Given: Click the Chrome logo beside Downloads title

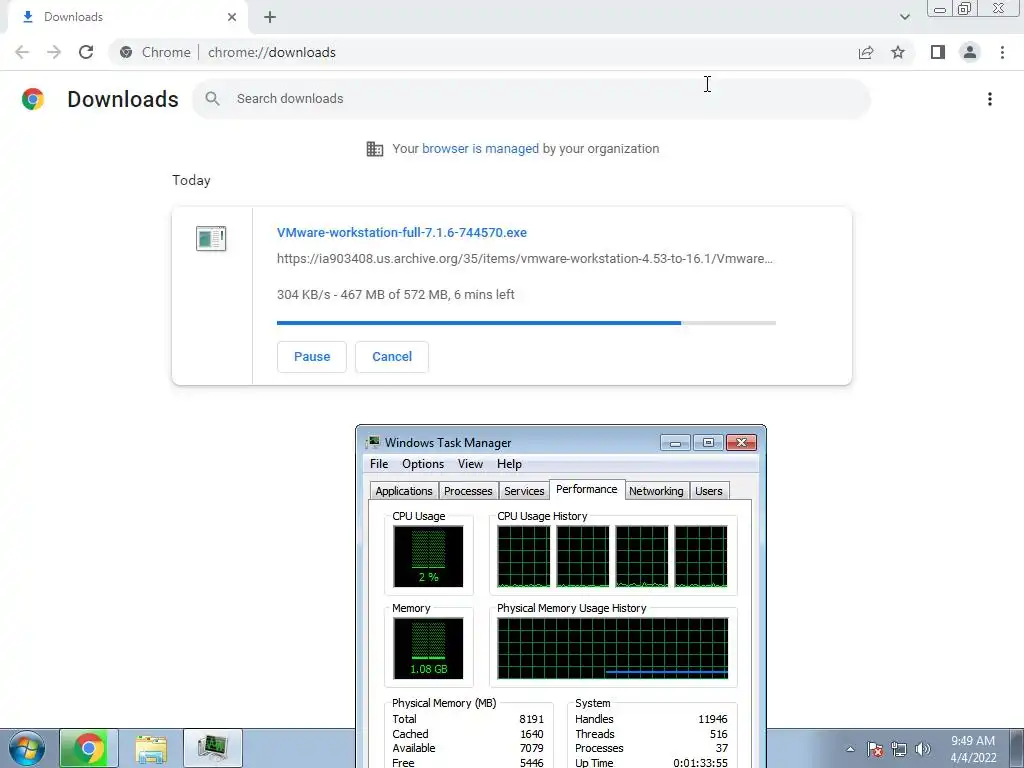Looking at the screenshot, I should point(33,99).
